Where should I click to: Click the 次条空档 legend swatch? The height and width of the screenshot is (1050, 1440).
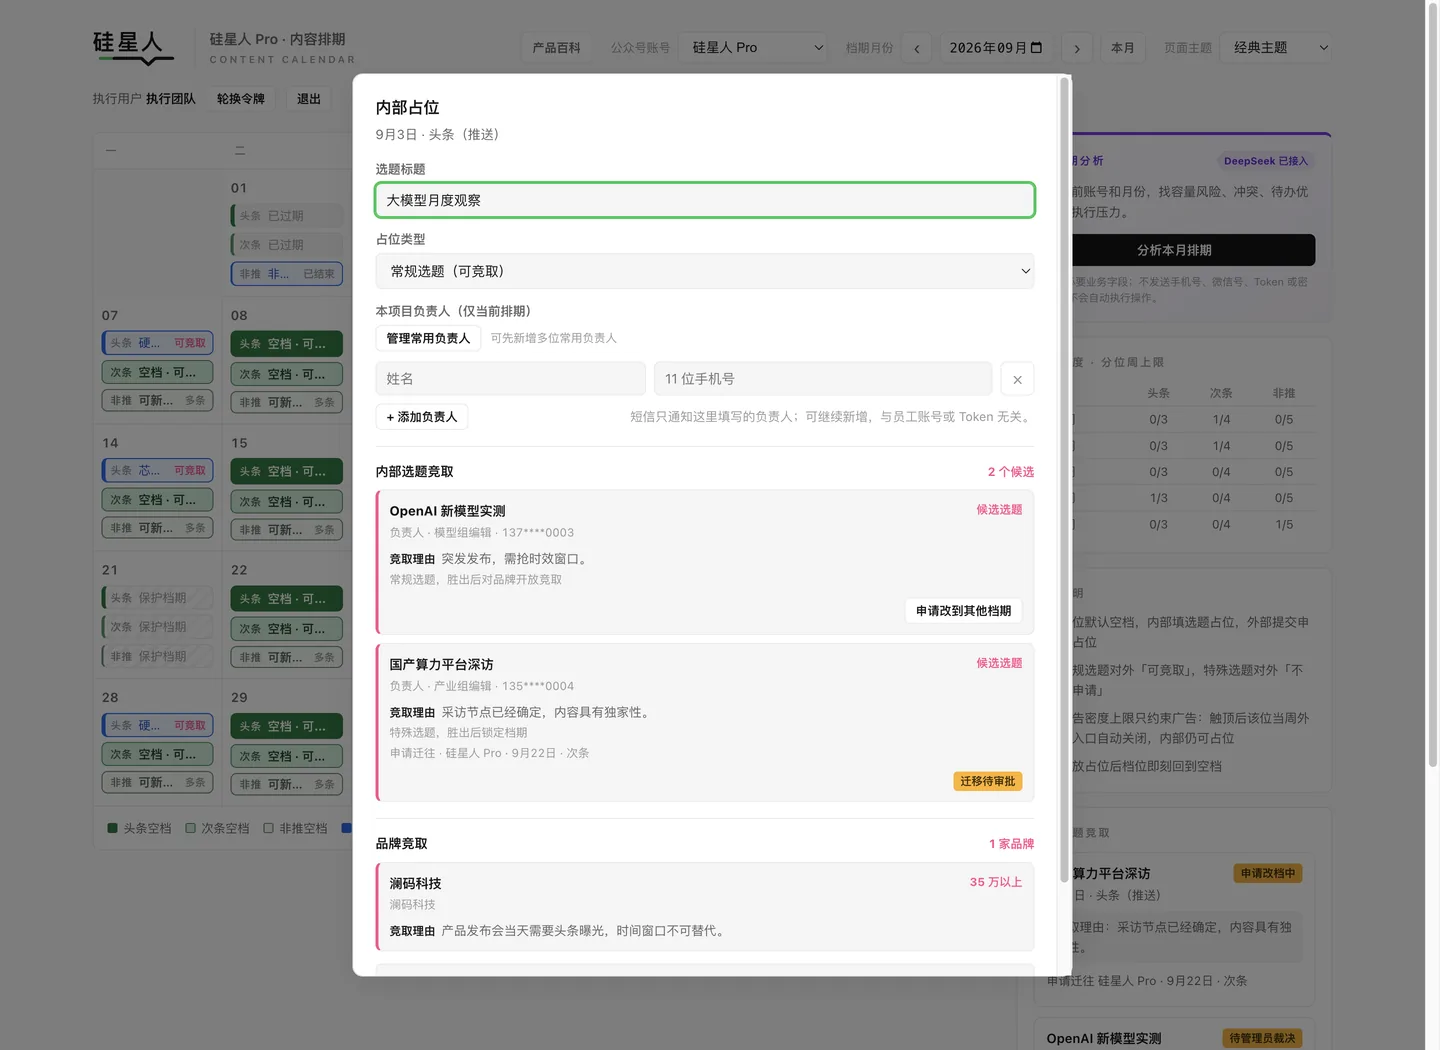click(x=190, y=828)
